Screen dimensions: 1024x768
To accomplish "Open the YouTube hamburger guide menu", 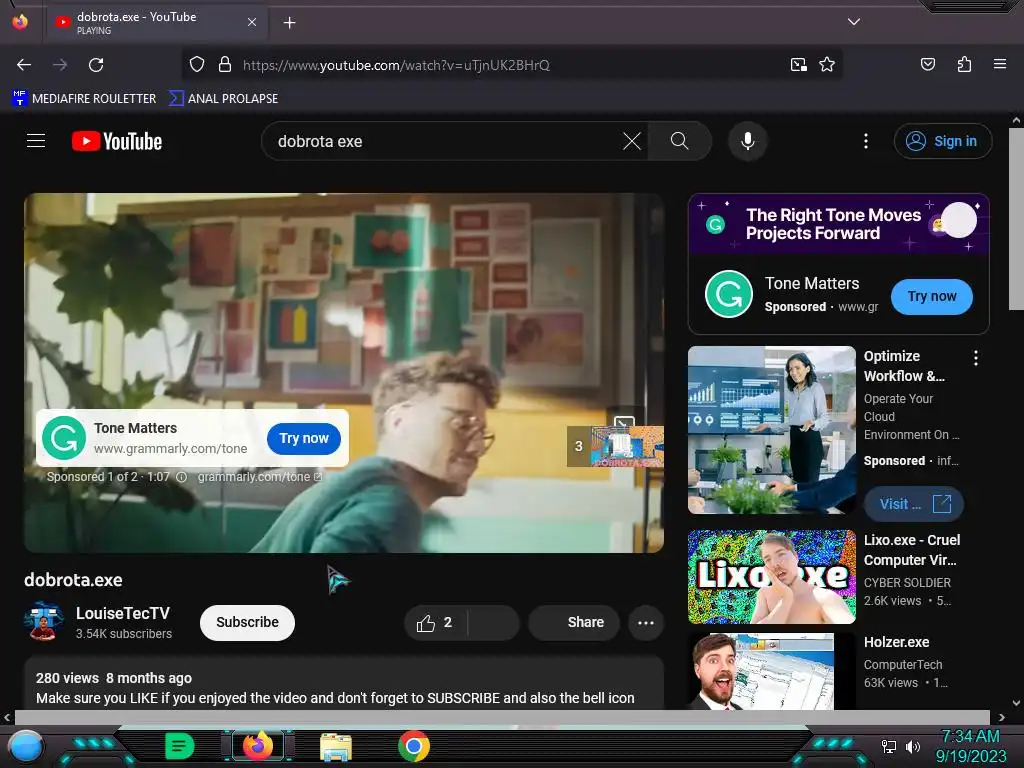I will [x=36, y=141].
